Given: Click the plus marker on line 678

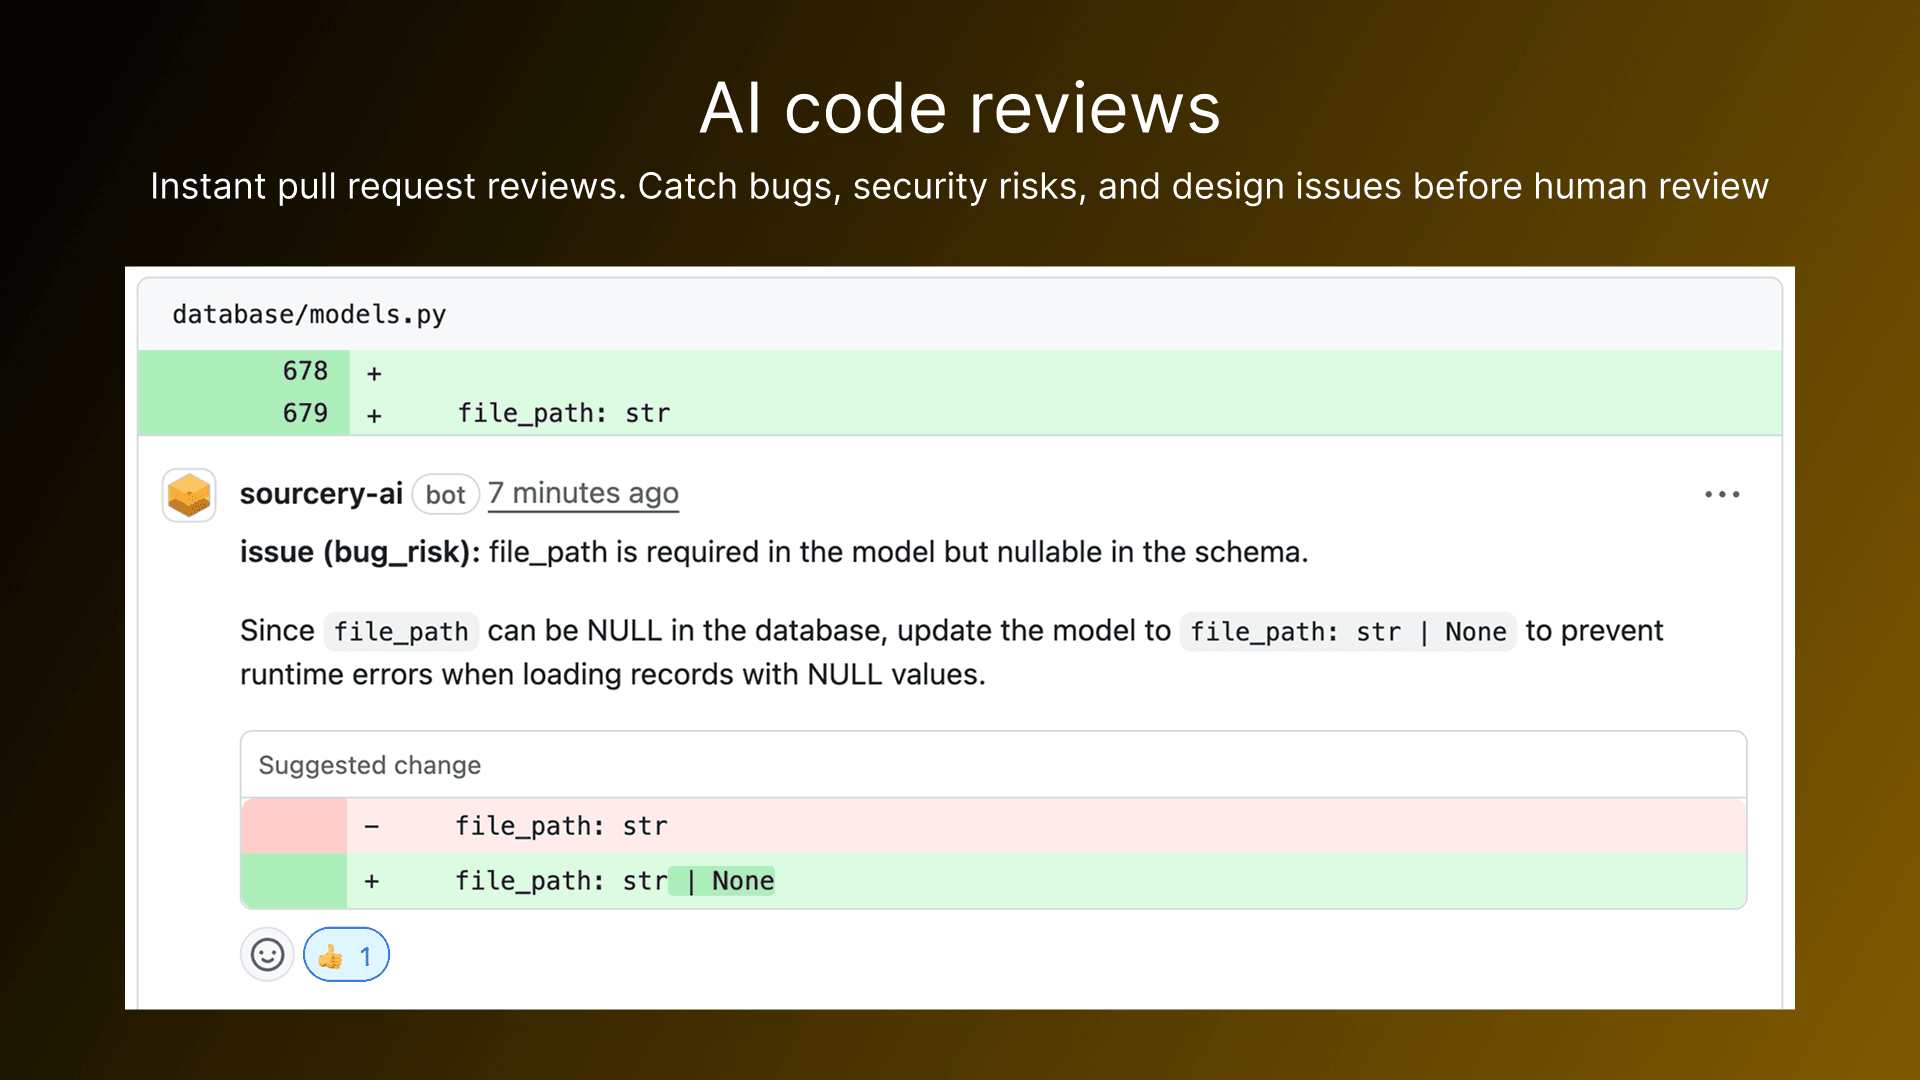Looking at the screenshot, I should click(x=374, y=373).
